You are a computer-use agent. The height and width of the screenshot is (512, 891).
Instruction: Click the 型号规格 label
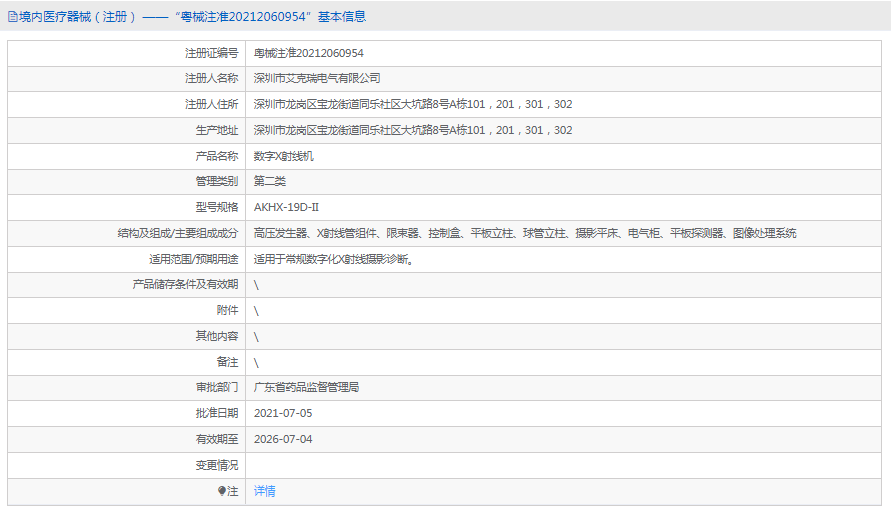pos(217,207)
